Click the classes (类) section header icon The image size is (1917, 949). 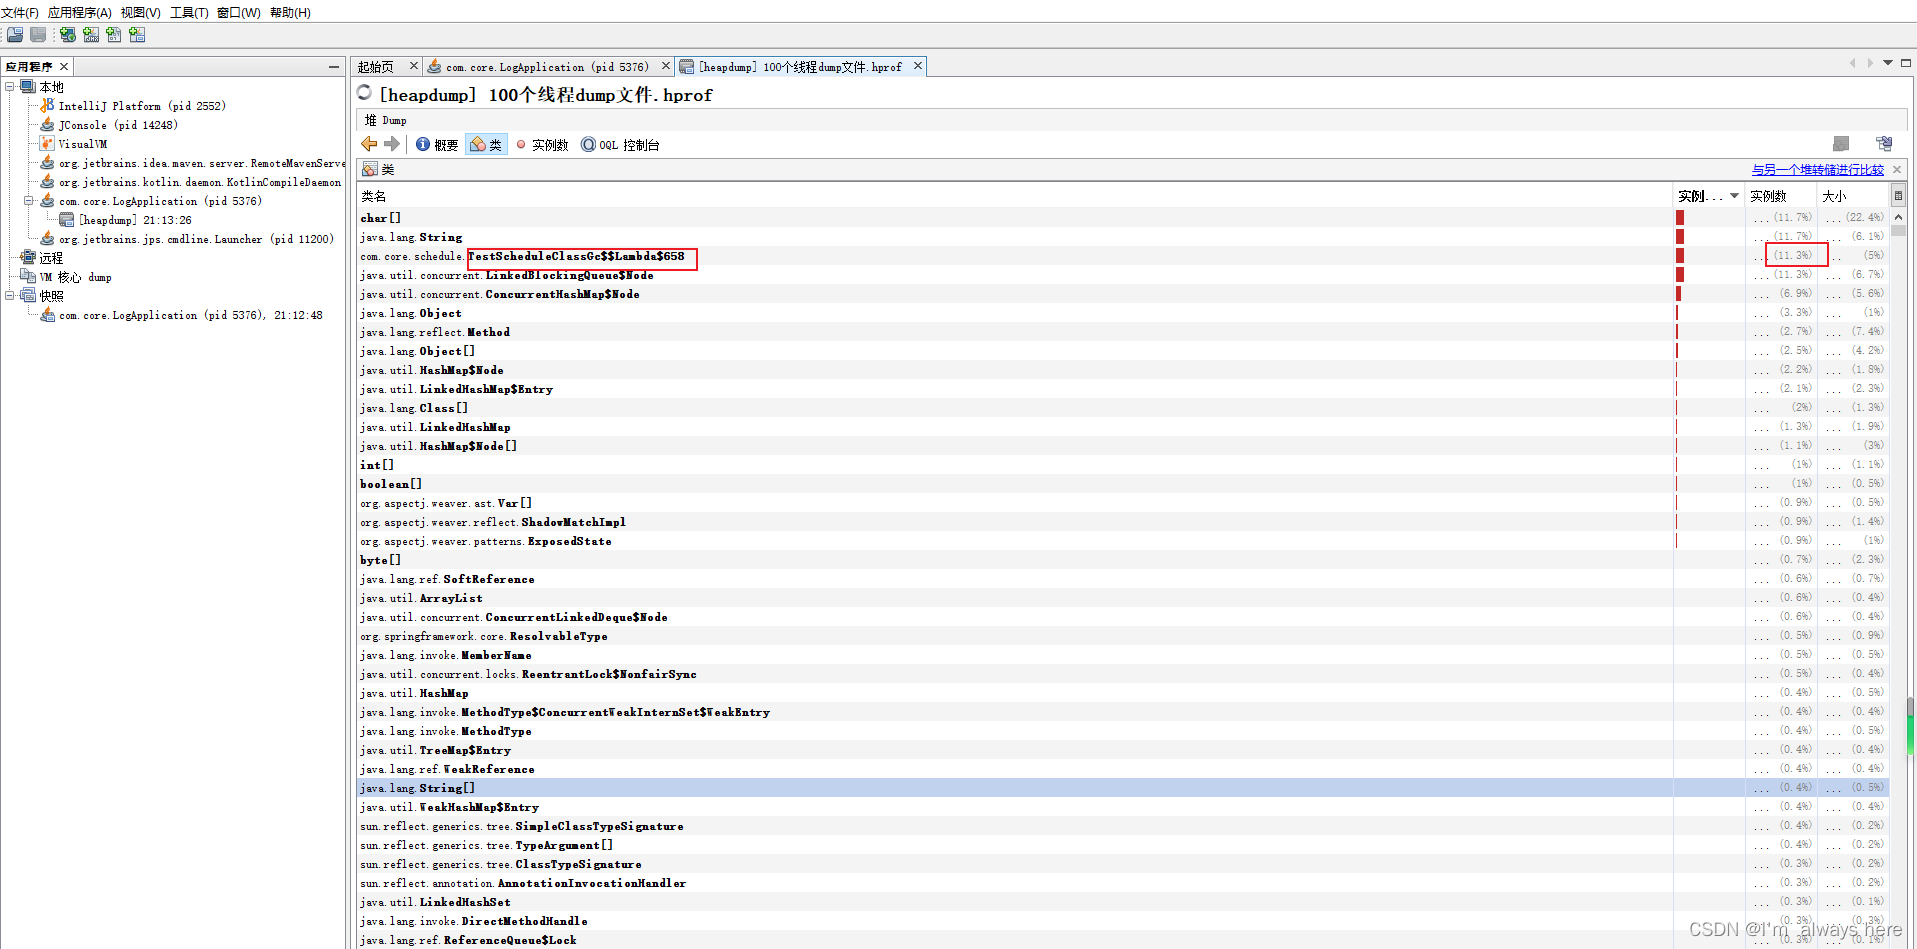370,169
